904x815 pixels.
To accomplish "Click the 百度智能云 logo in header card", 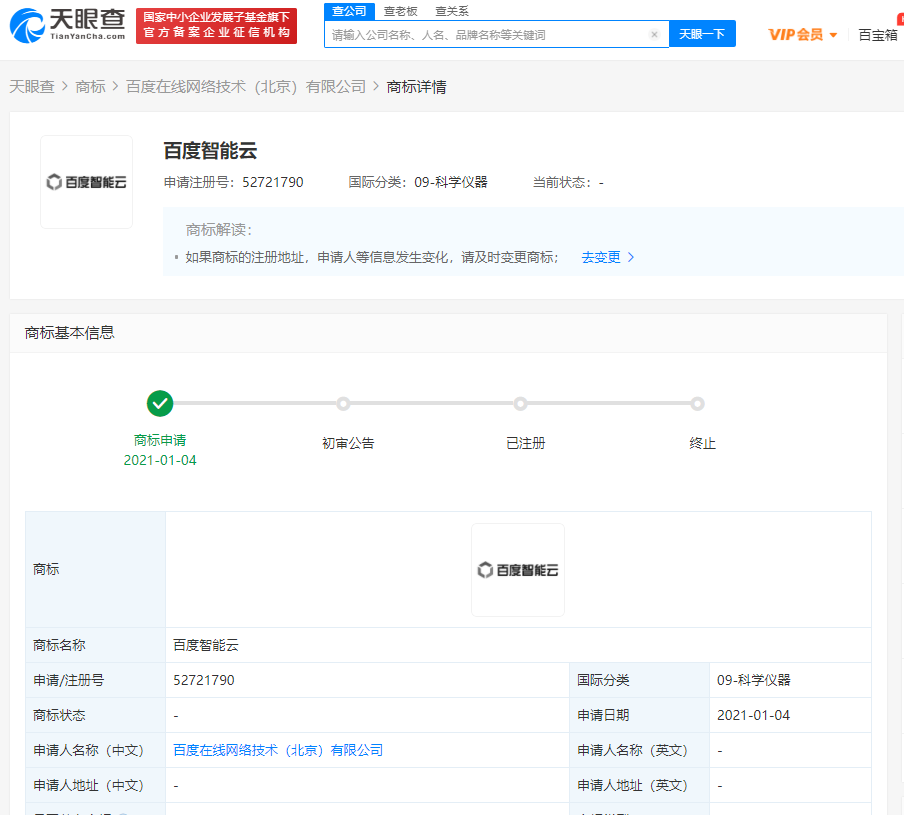I will [x=86, y=182].
